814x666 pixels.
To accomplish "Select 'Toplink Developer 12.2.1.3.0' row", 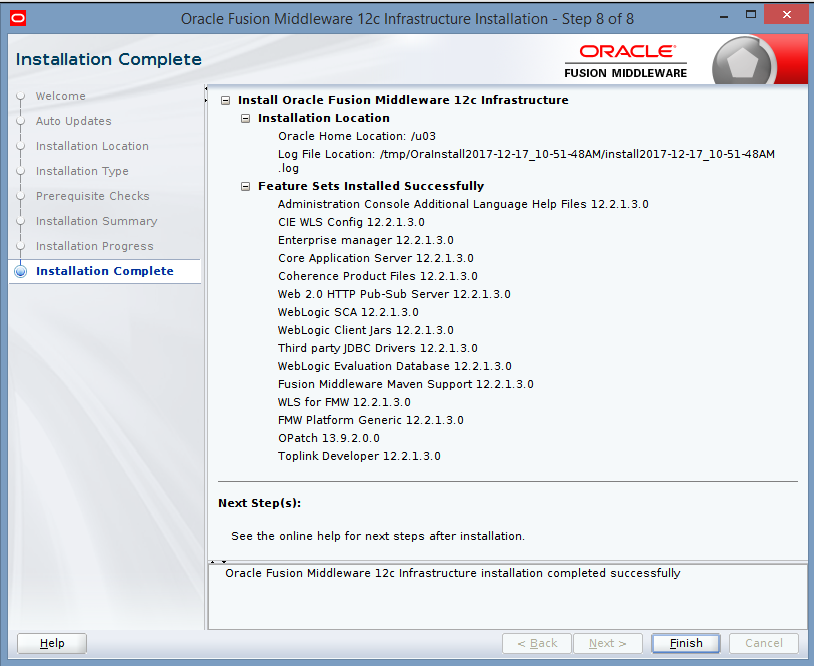I will tap(359, 456).
